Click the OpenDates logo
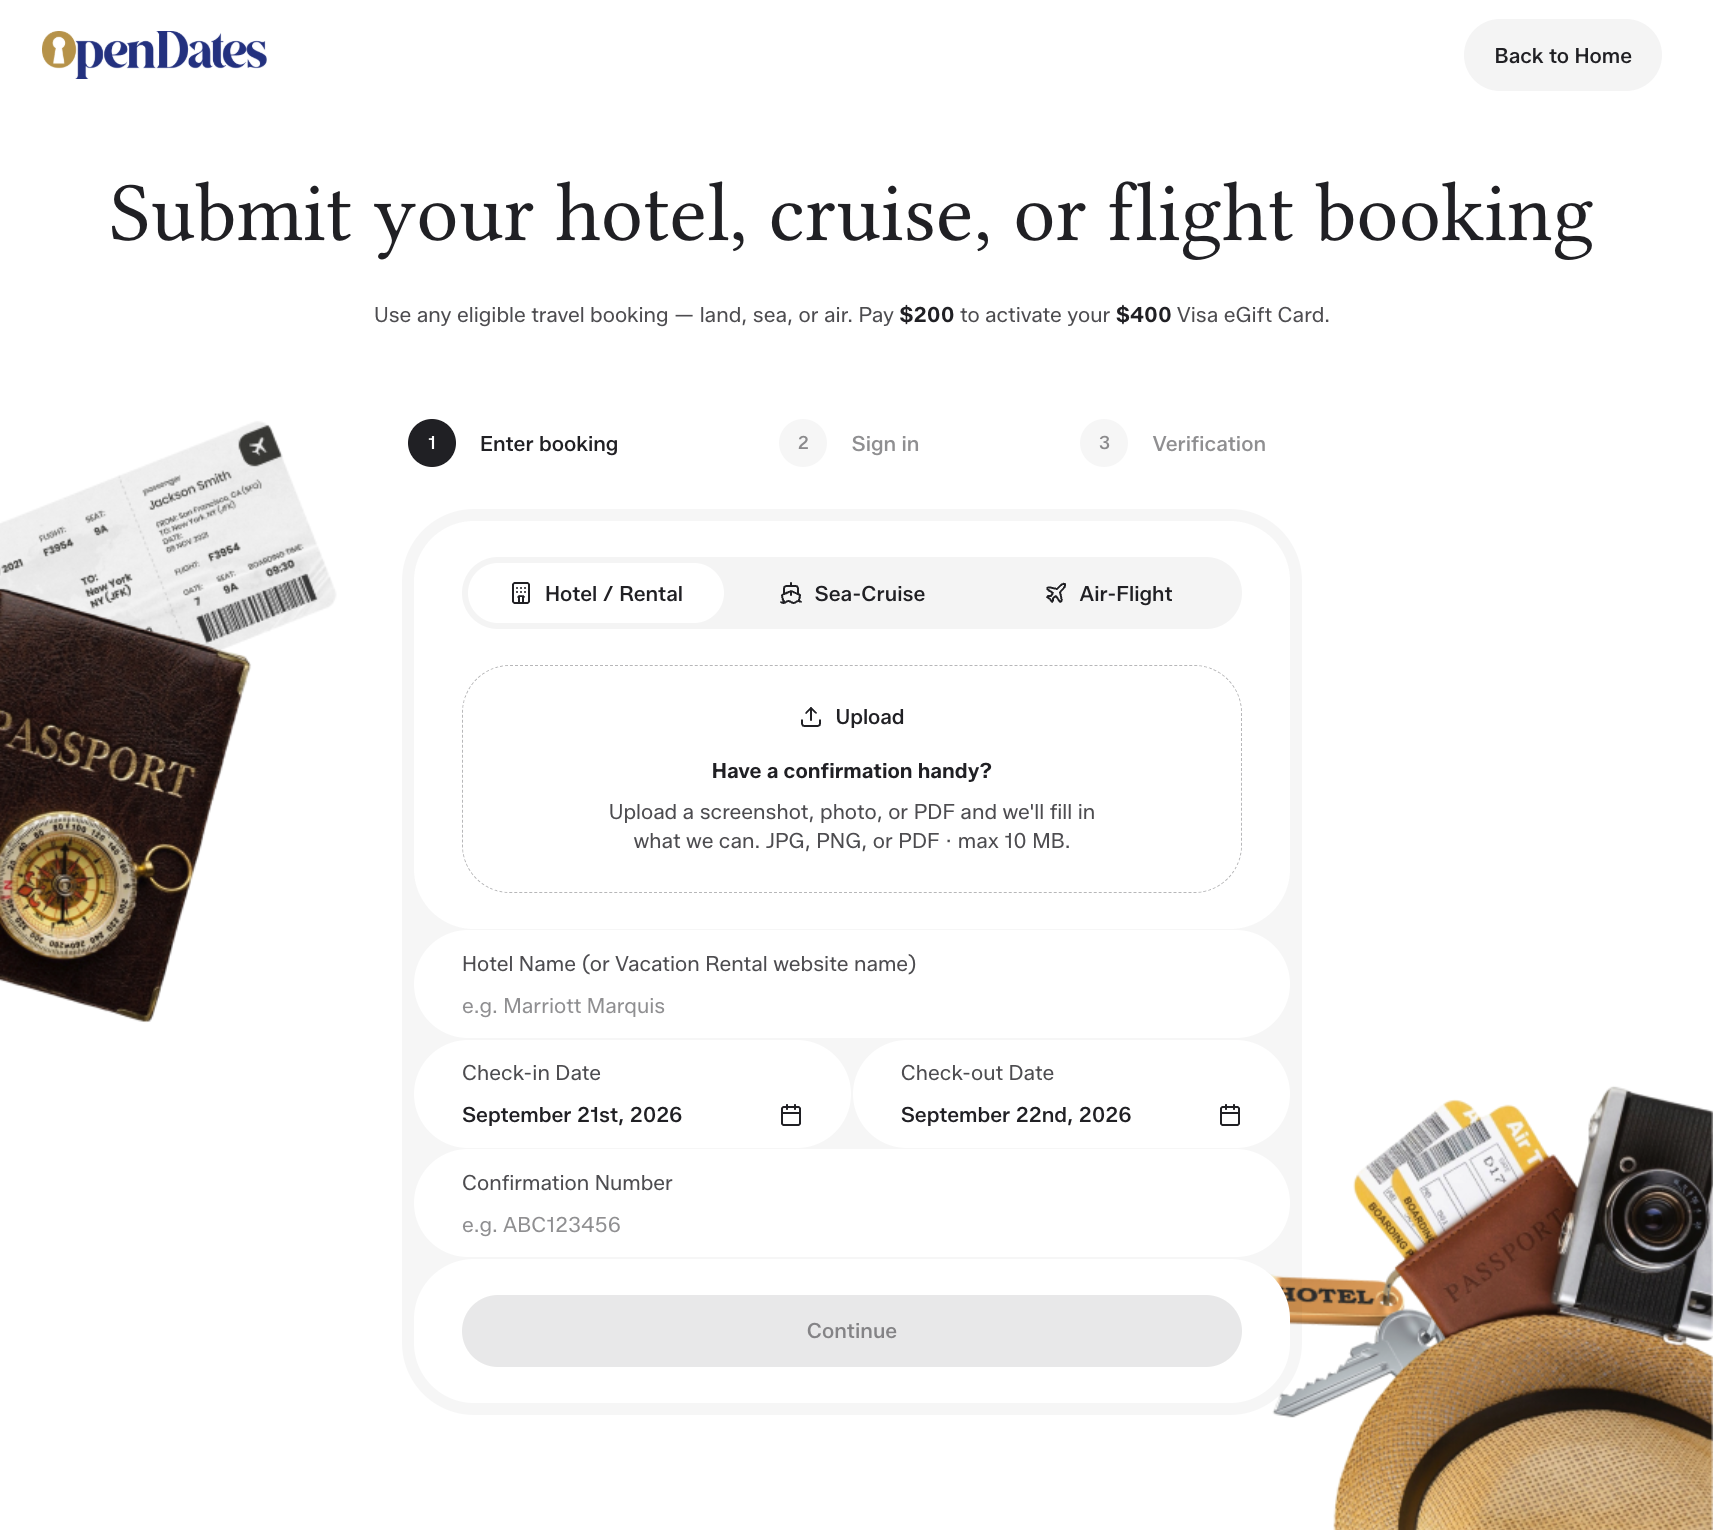 point(154,53)
